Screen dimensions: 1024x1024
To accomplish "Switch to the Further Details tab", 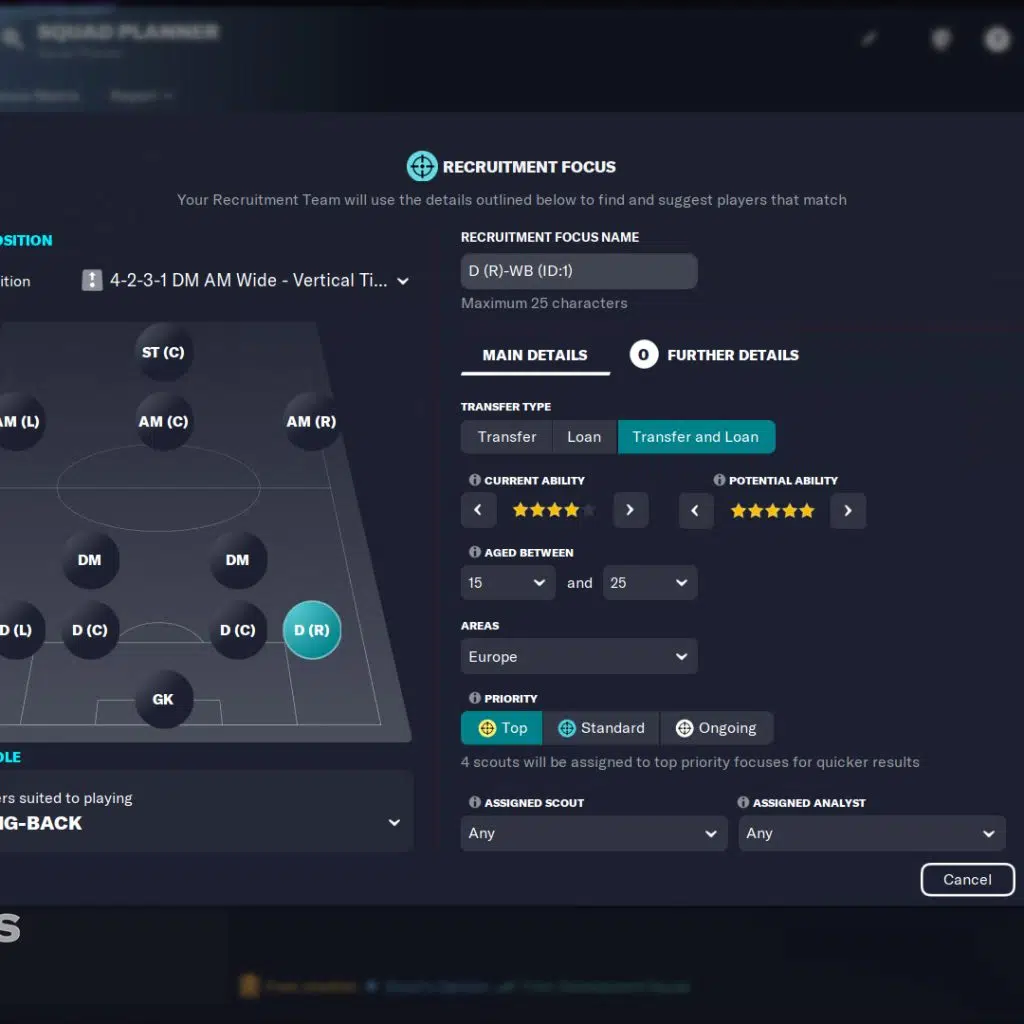I will (732, 355).
